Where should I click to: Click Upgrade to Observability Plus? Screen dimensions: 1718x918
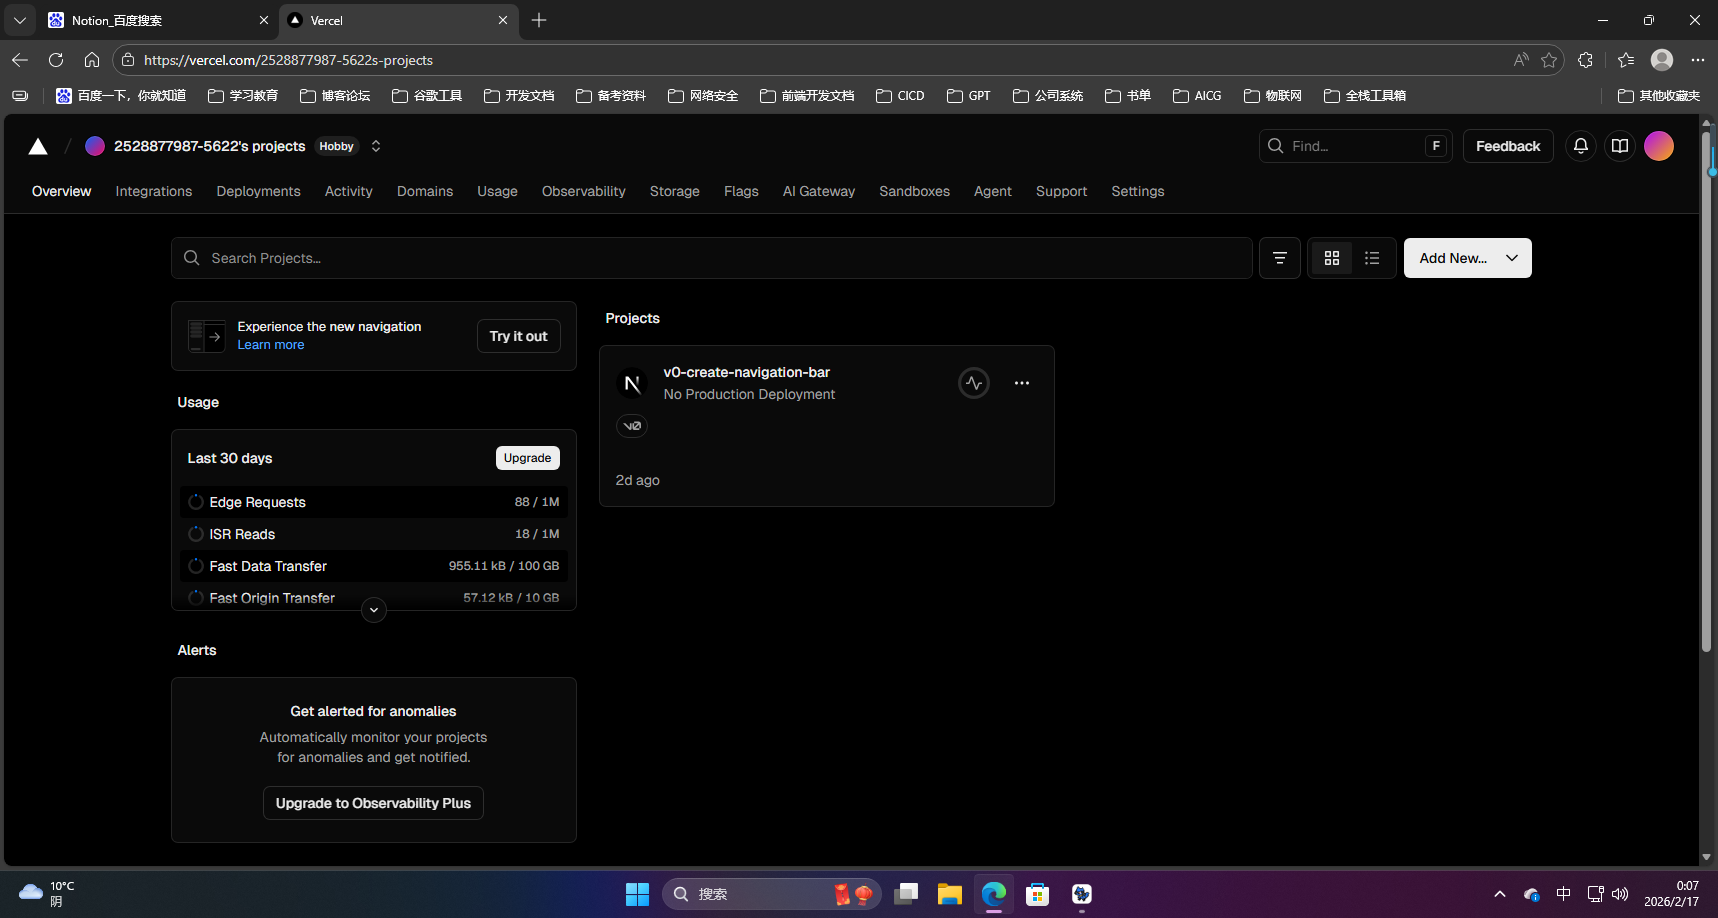[x=373, y=803]
